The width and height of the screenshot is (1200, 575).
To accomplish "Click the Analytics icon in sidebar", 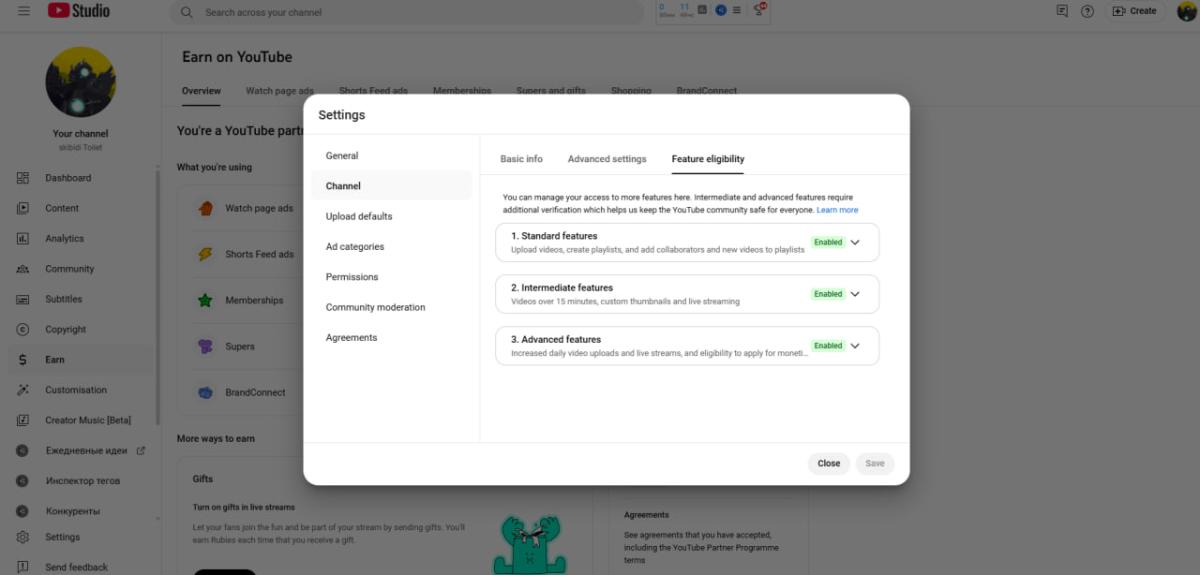I will pyautogui.click(x=23, y=238).
